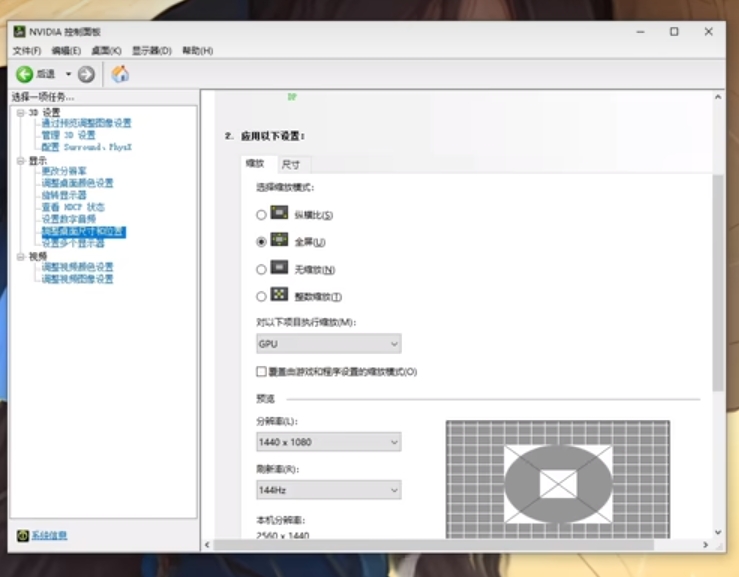This screenshot has width=739, height=577.
Task: Click the NVIDIA logo in title bar
Action: [19, 32]
